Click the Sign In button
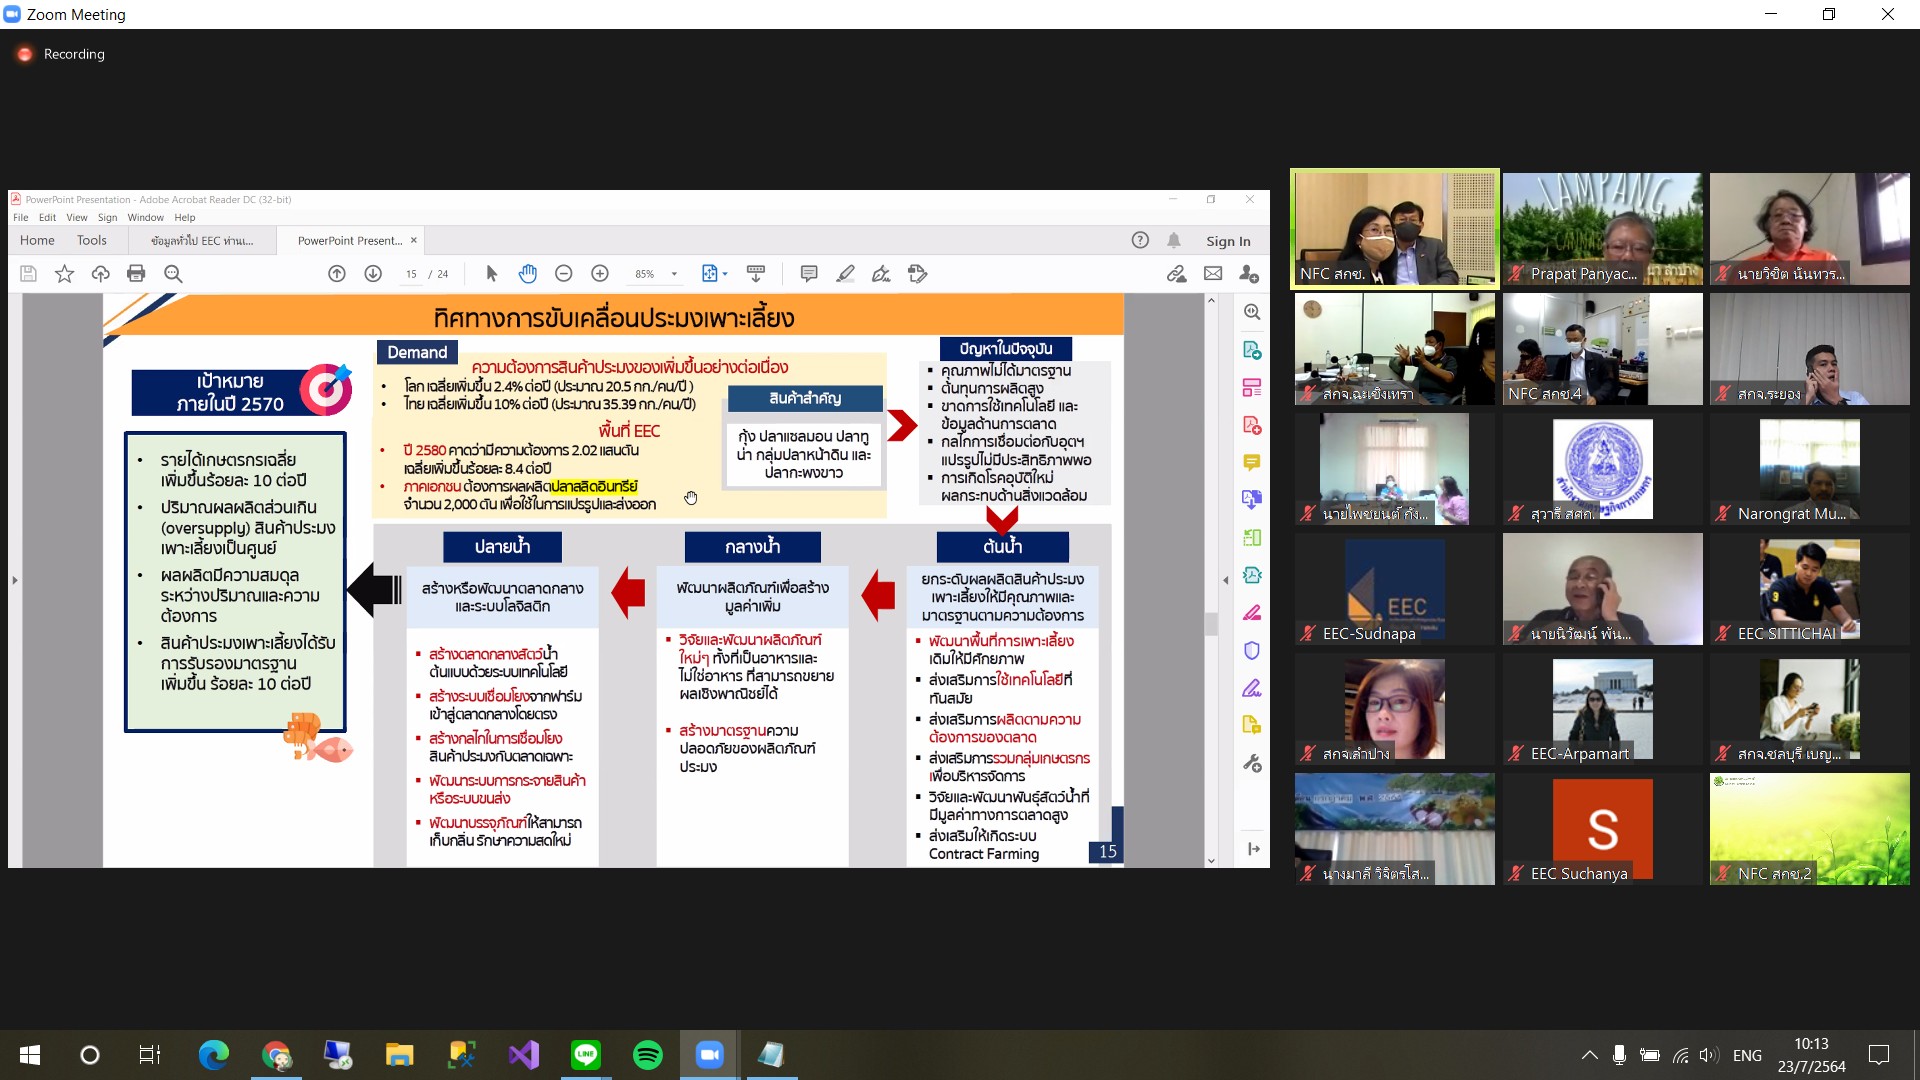The width and height of the screenshot is (1920, 1080). (x=1228, y=241)
